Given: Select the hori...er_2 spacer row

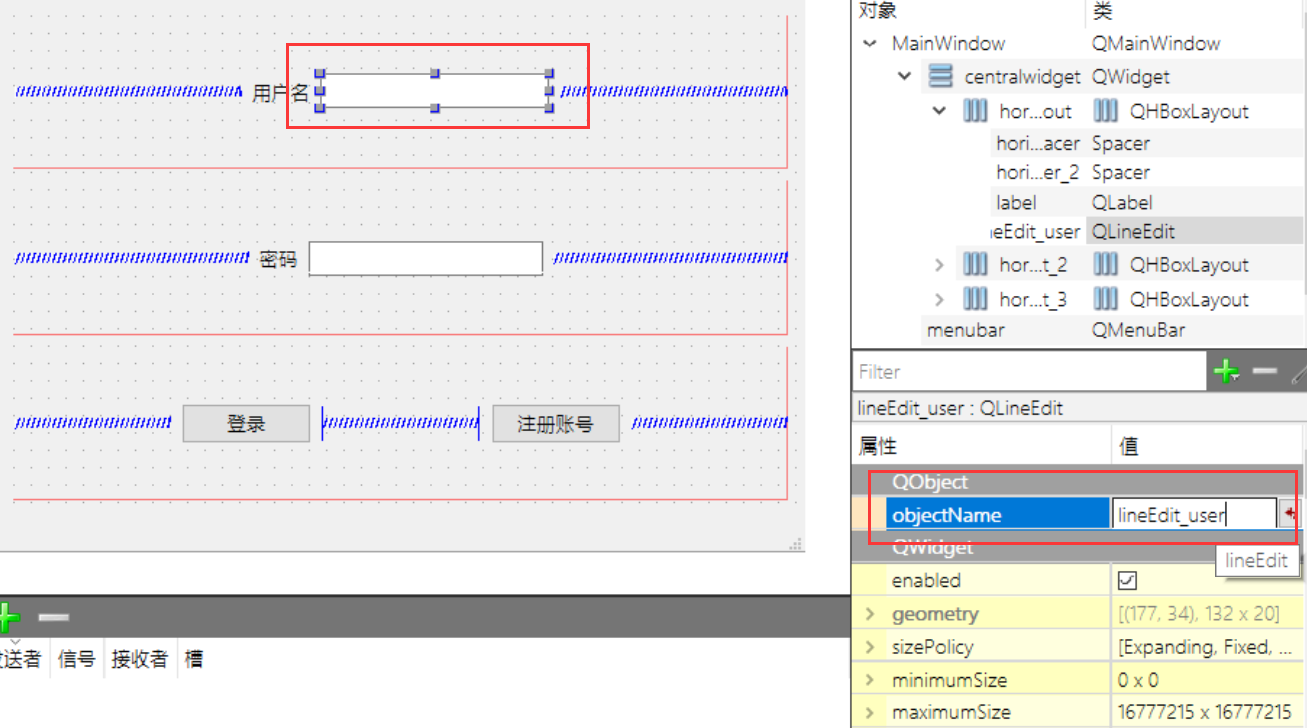Looking at the screenshot, I should tap(1038, 172).
